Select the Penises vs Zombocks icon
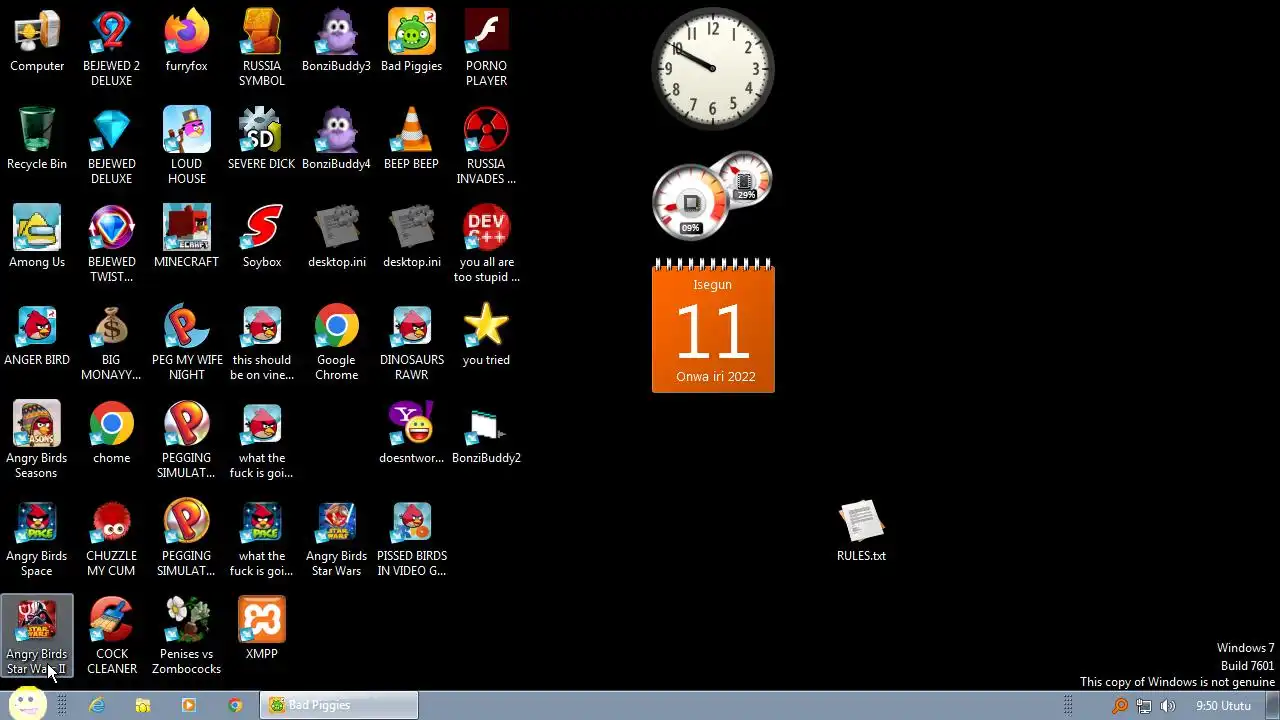This screenshot has height=720, width=1280. (x=187, y=636)
